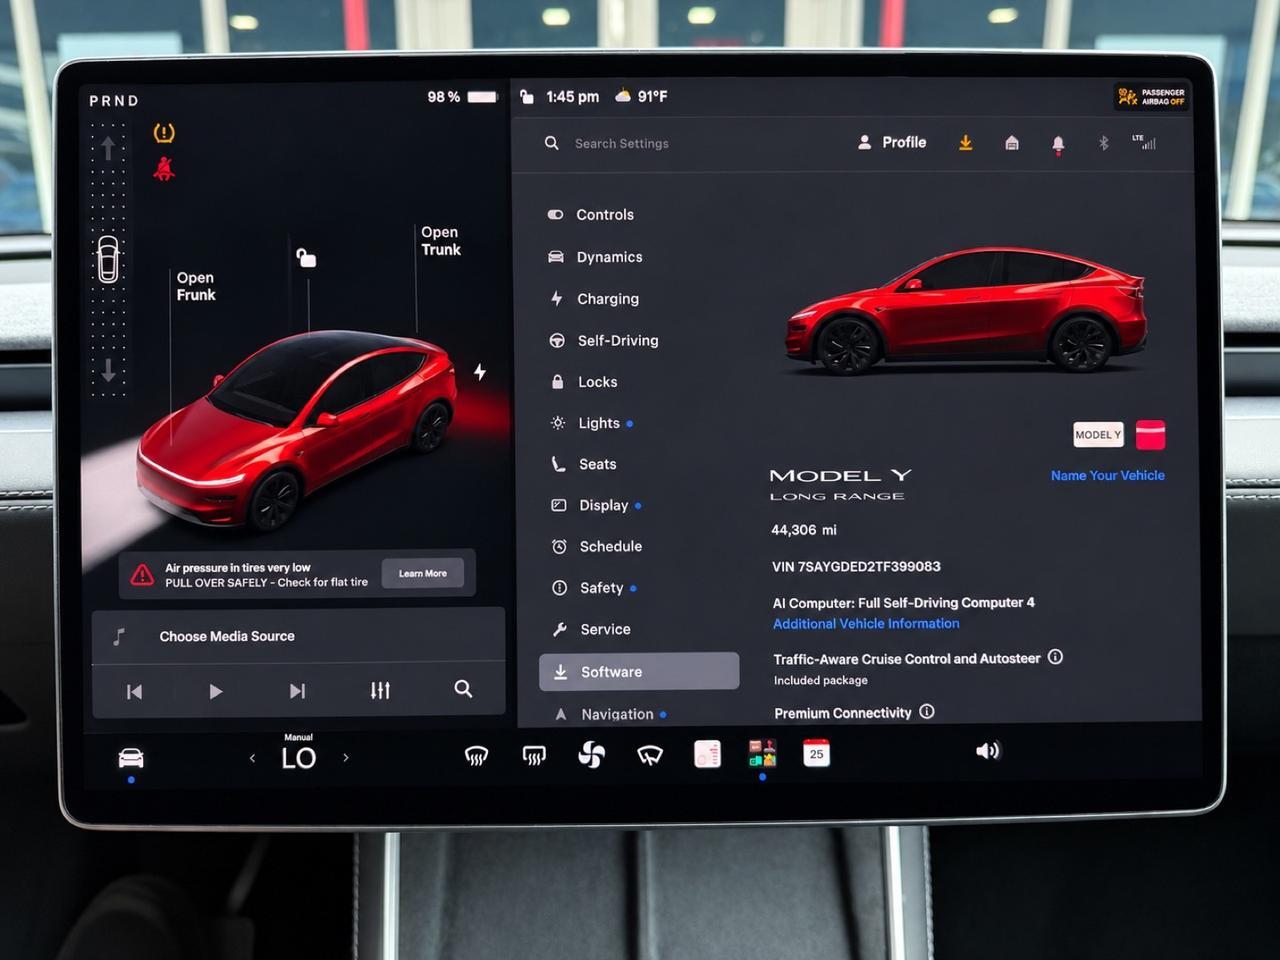Screen dimensions: 1280x960
Task: Tap the rear window defrost icon
Action: point(534,755)
